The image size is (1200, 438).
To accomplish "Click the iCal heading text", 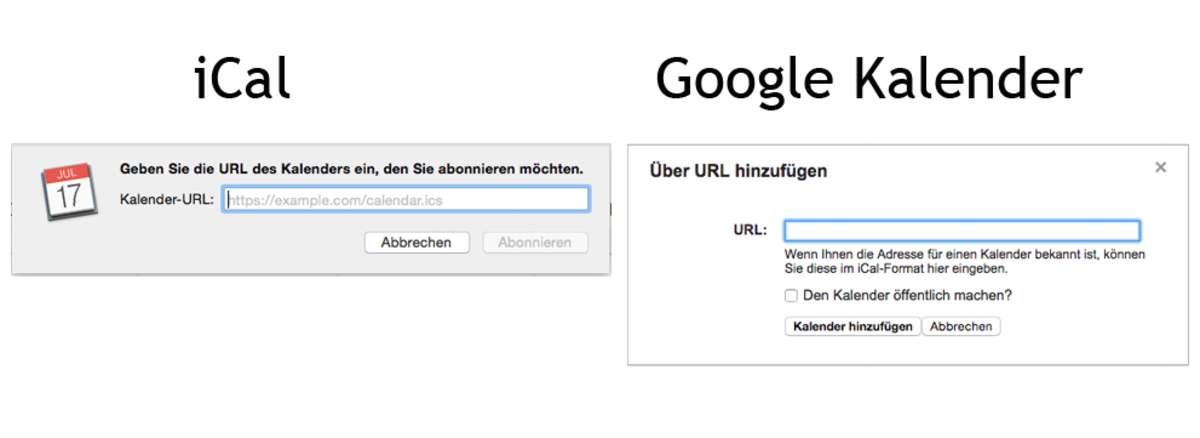I will (x=242, y=79).
